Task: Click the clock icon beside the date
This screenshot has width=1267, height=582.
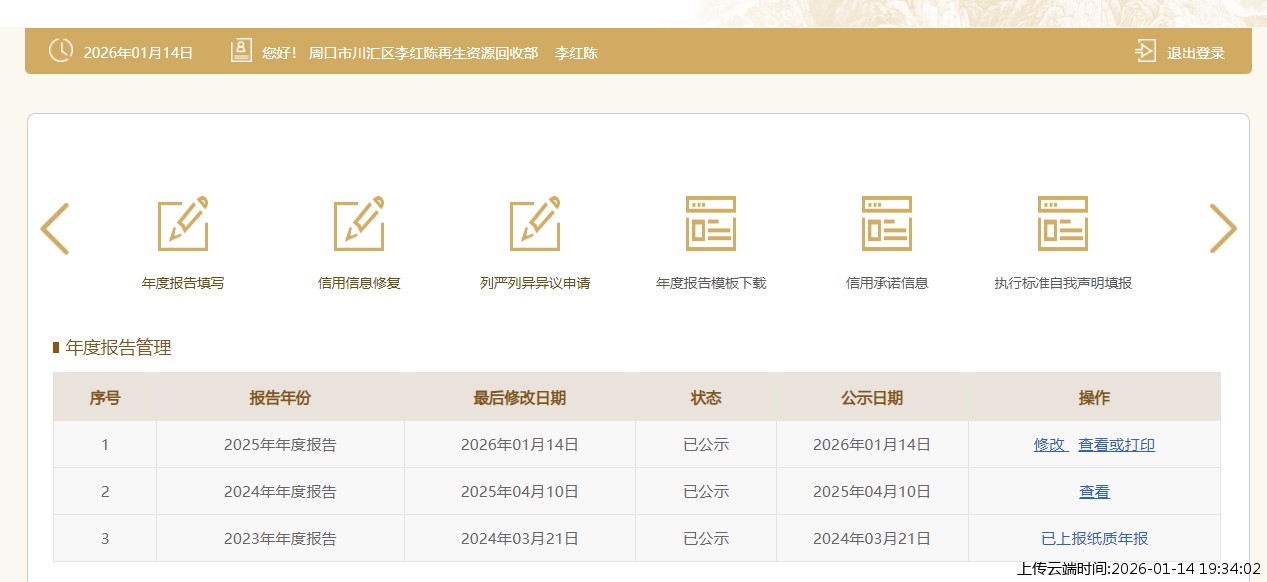Action: click(x=60, y=51)
